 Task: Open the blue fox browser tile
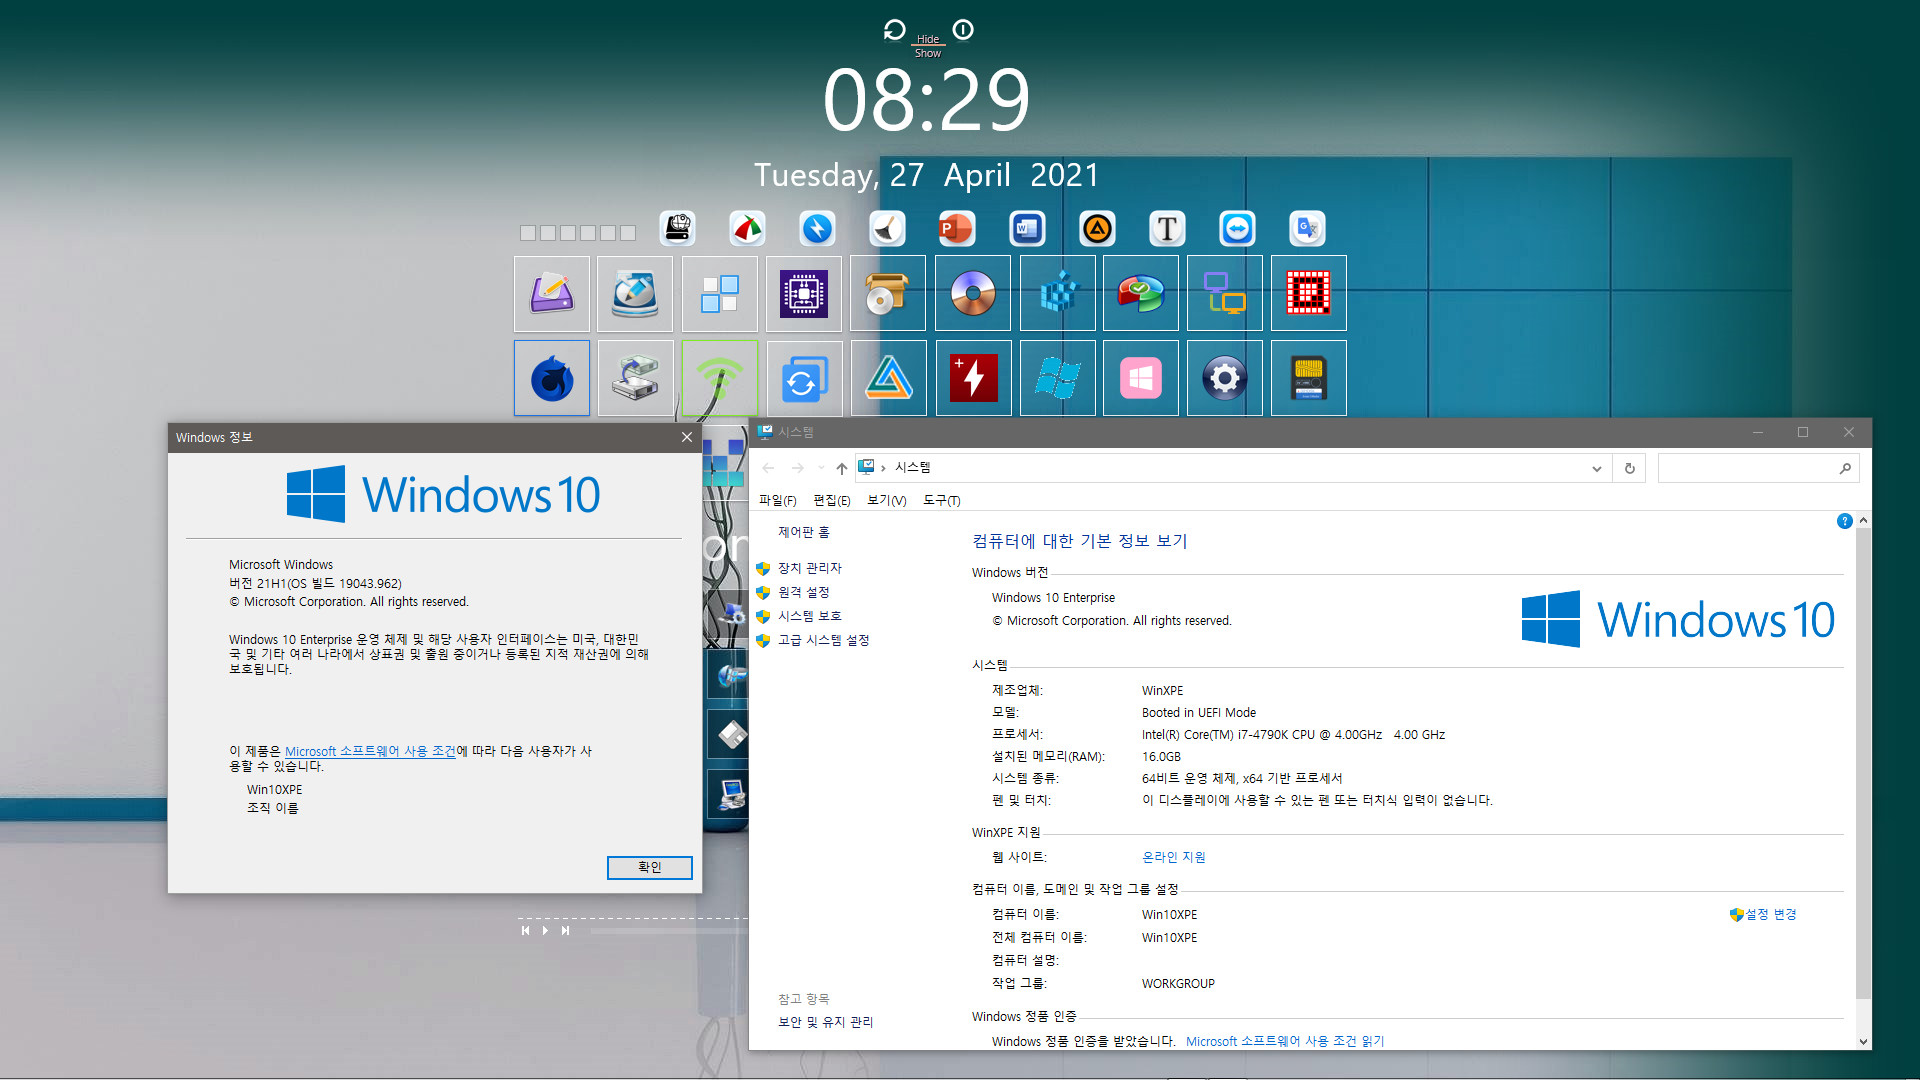point(552,378)
